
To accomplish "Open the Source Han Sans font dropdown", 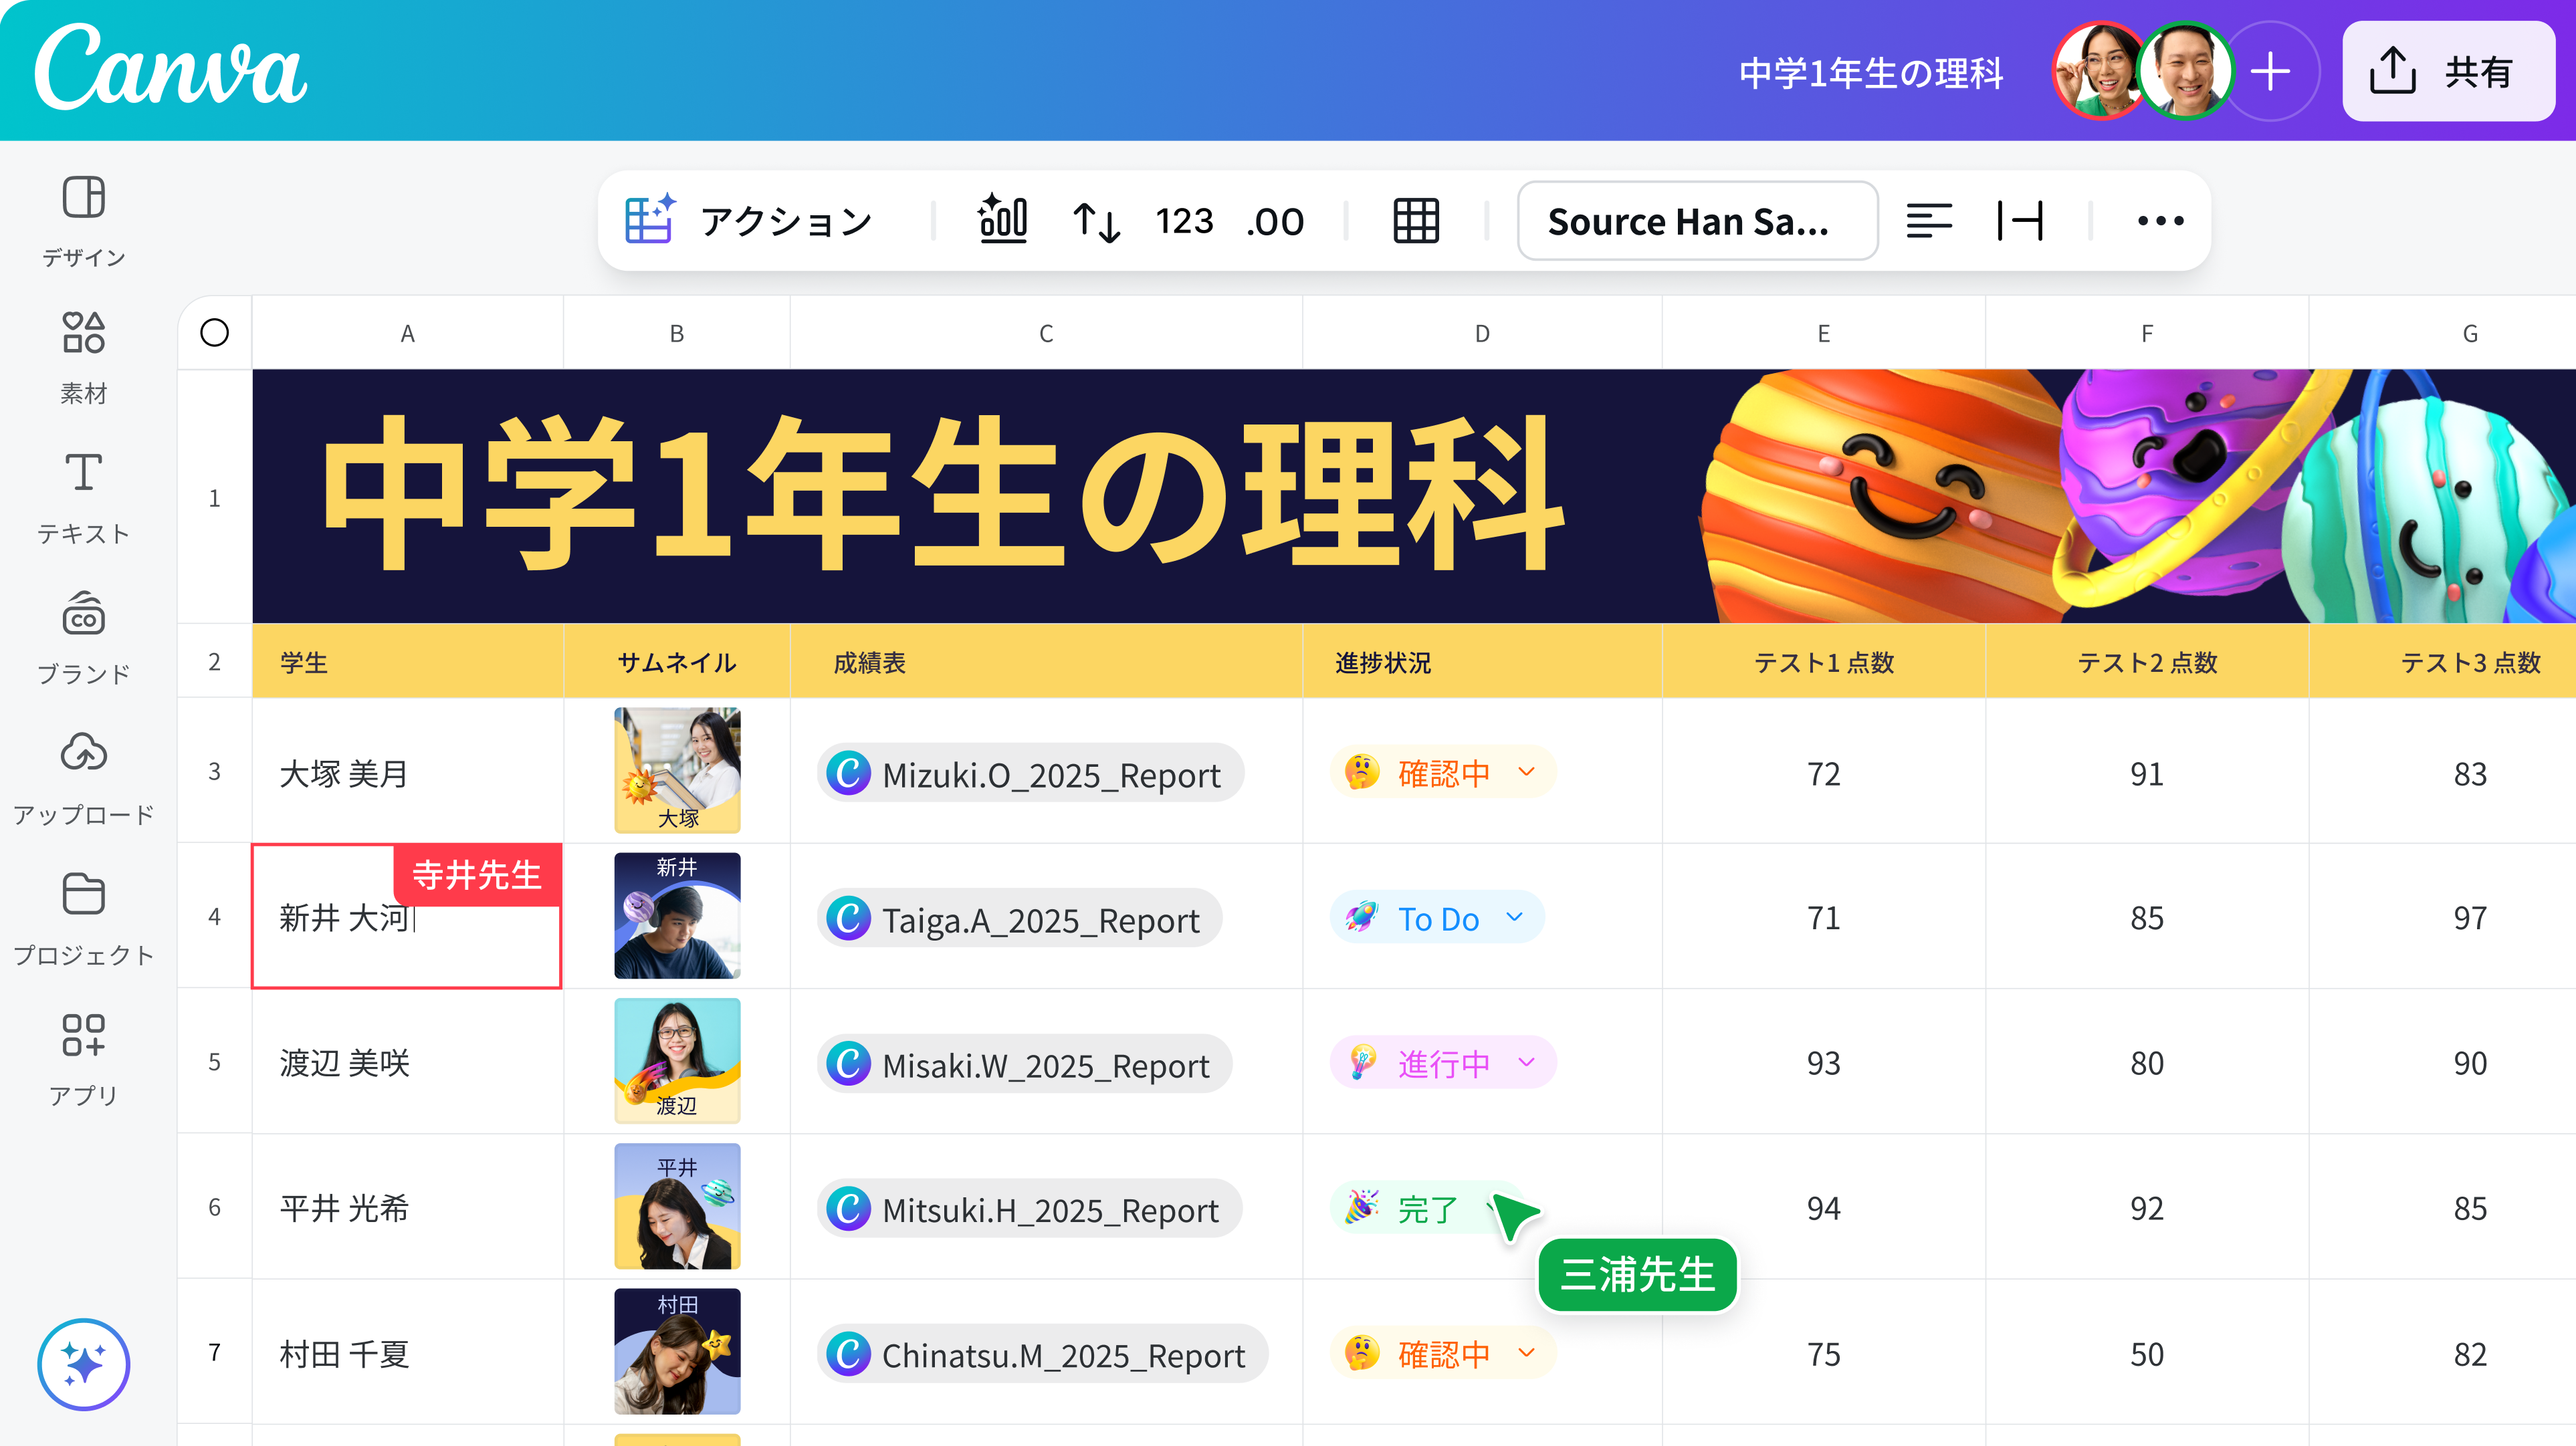I will (x=1696, y=221).
